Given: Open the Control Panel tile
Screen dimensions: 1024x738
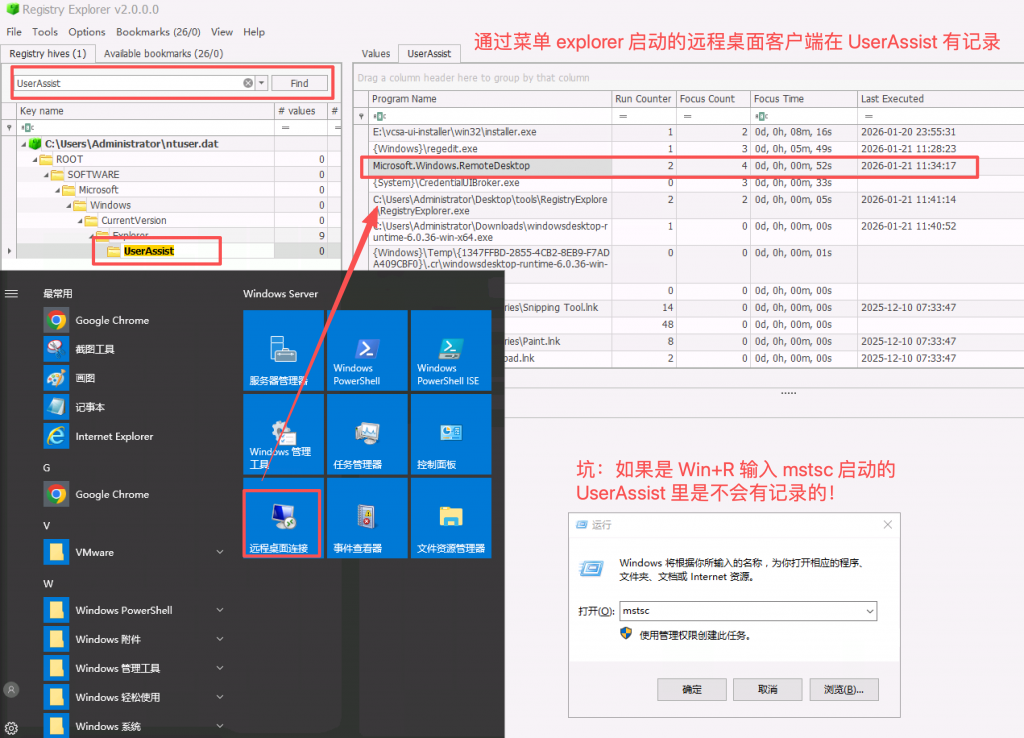Looking at the screenshot, I should click(x=450, y=435).
